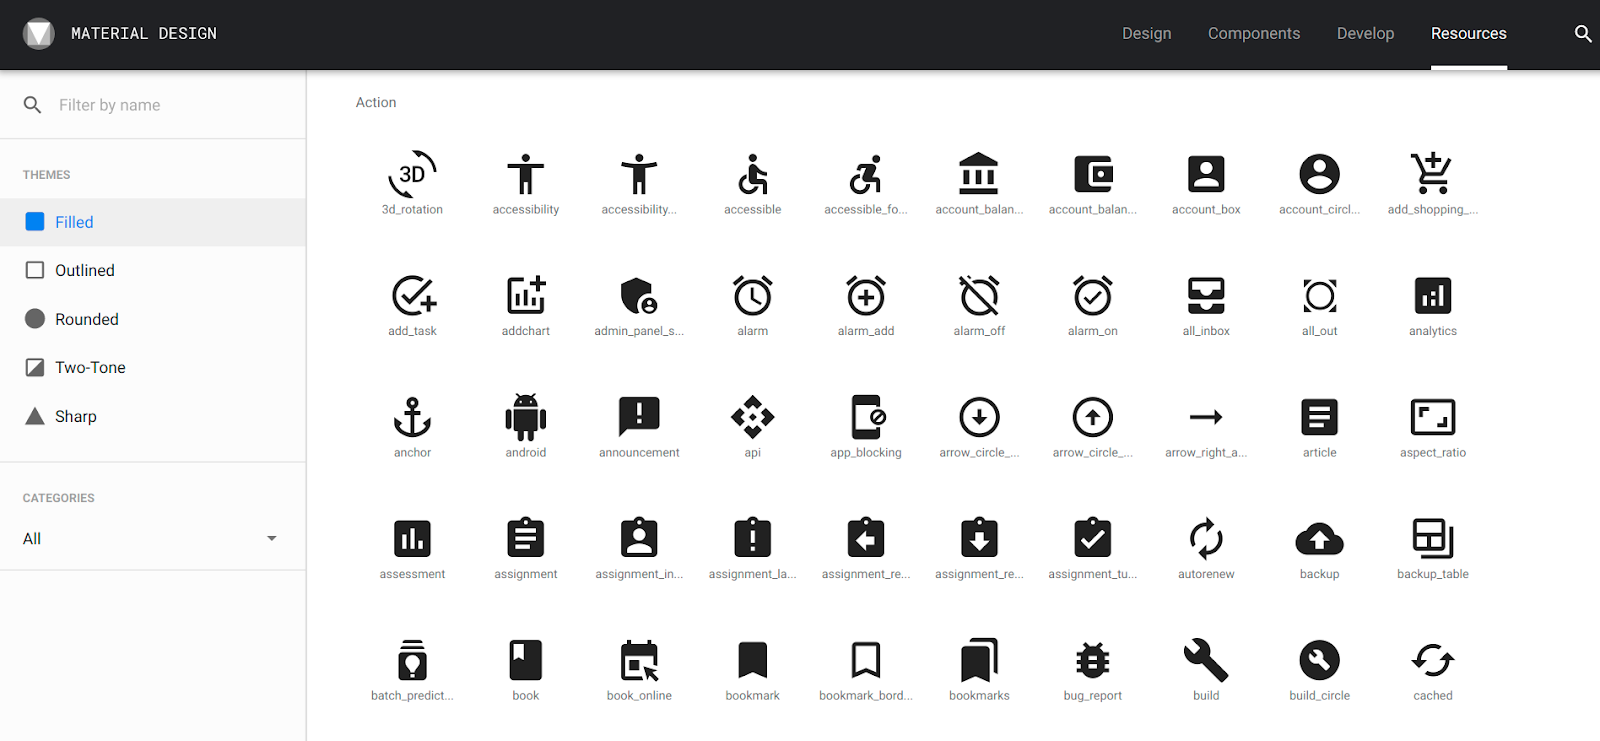Open the Components menu
Image resolution: width=1600 pixels, height=741 pixels.
(1253, 34)
